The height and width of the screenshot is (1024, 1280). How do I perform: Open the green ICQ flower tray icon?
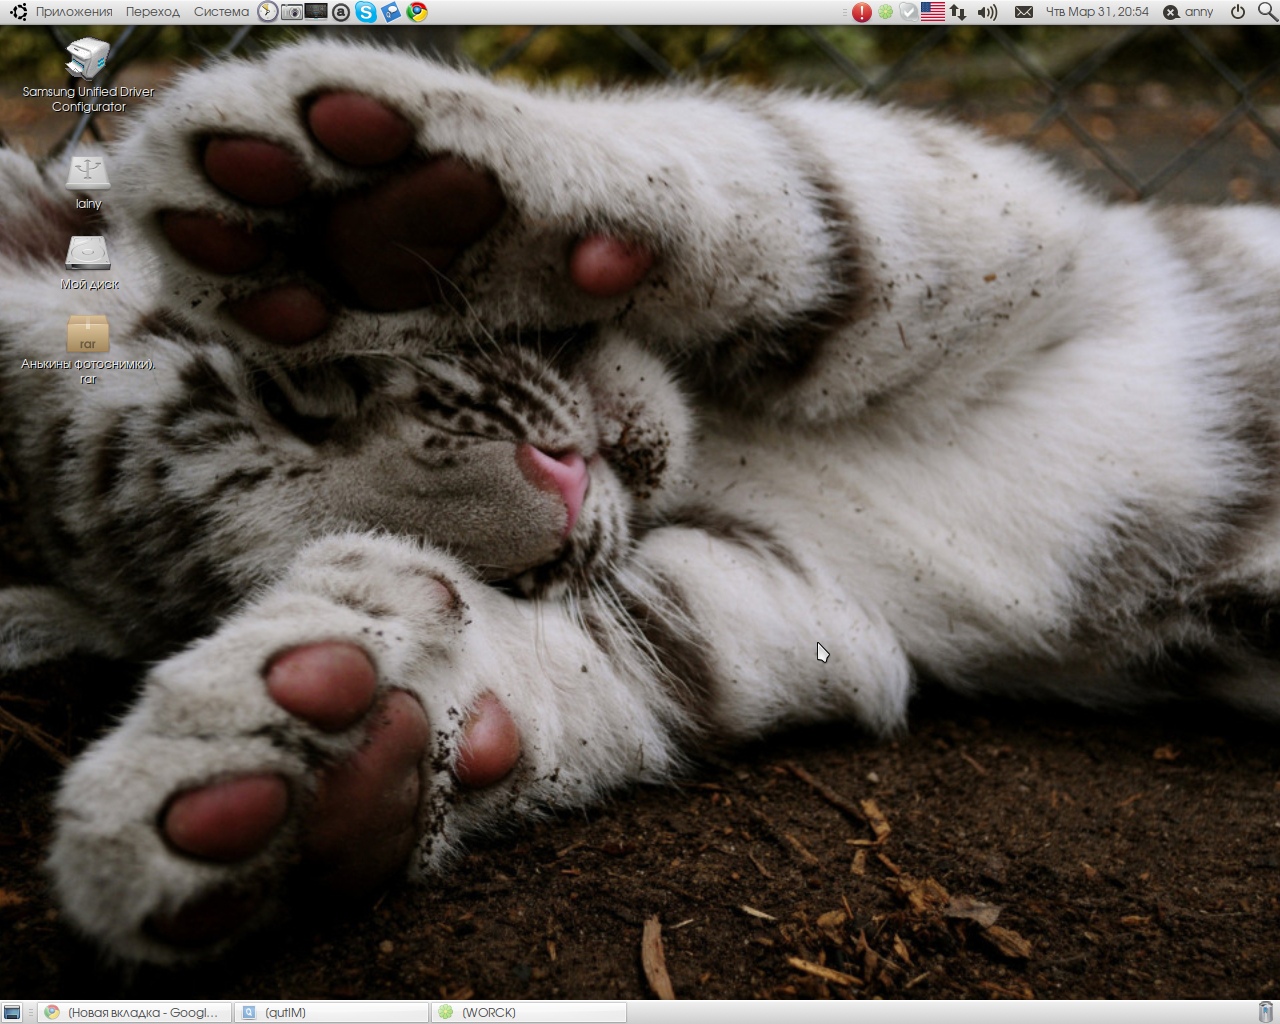[885, 12]
